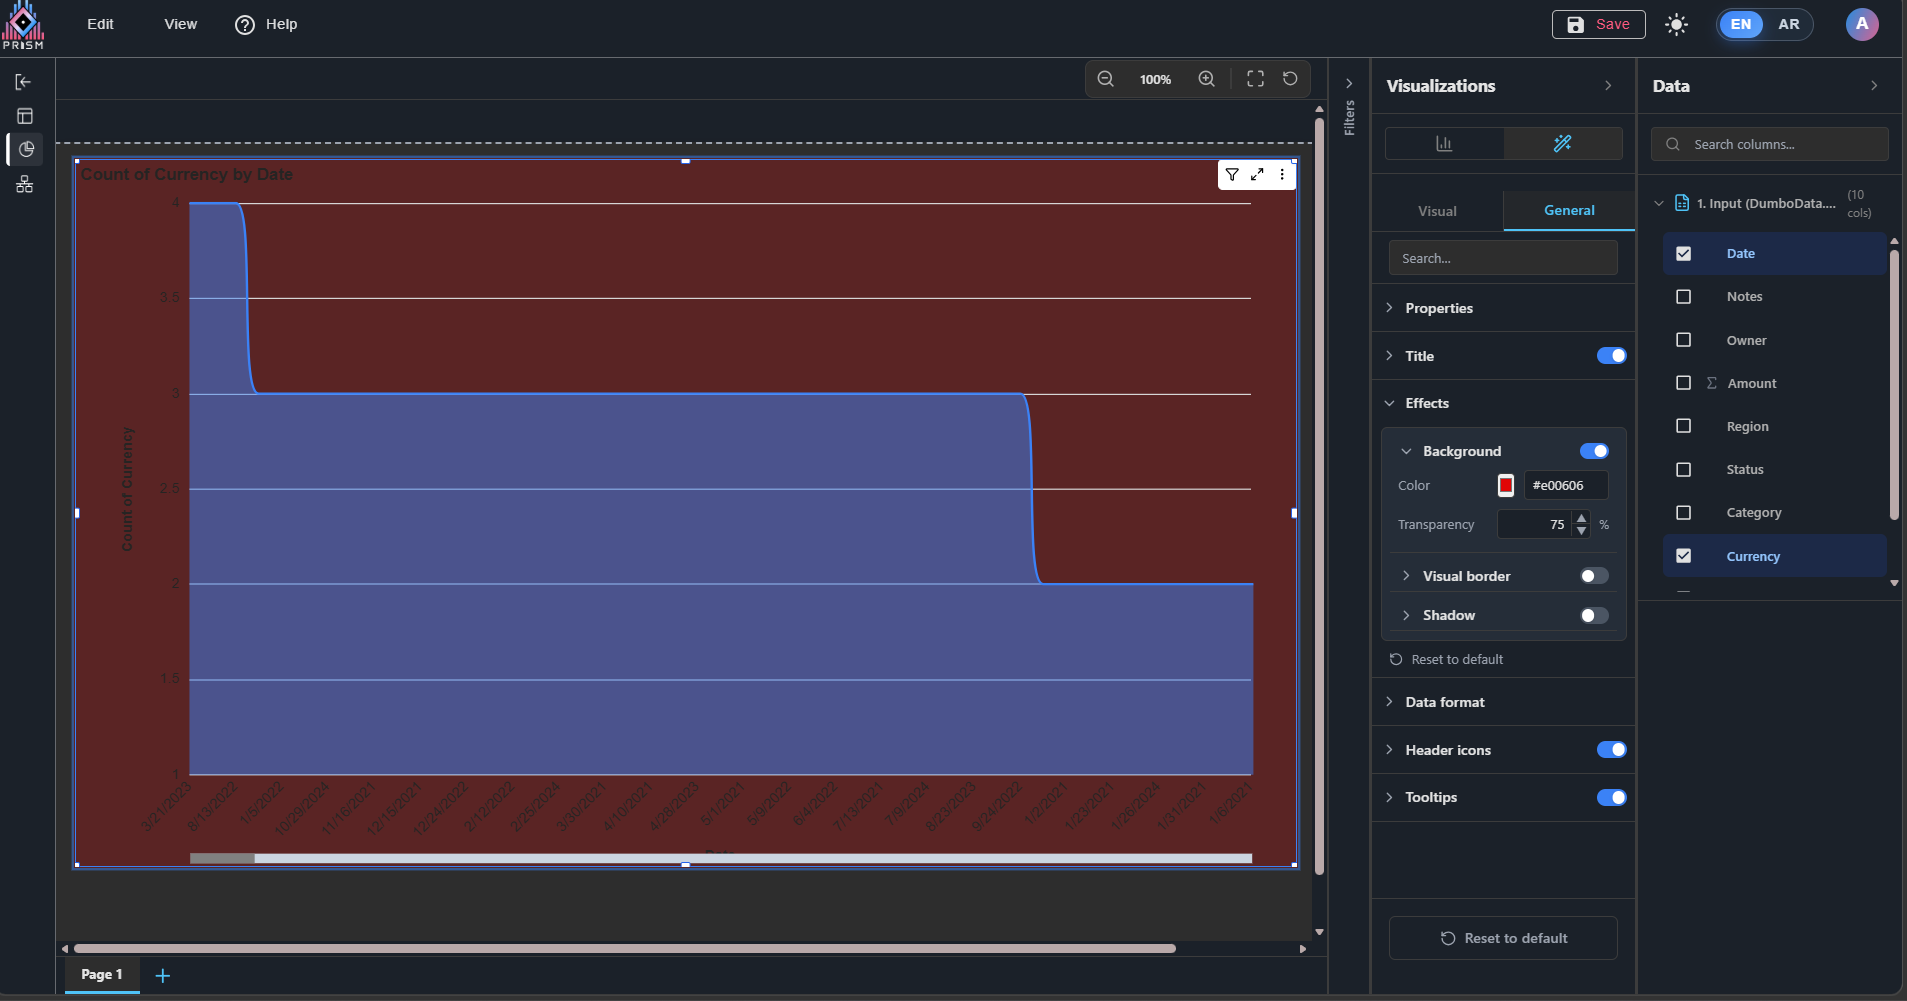Click the Save button
Screen dimensions: 1907x1001
1598,24
